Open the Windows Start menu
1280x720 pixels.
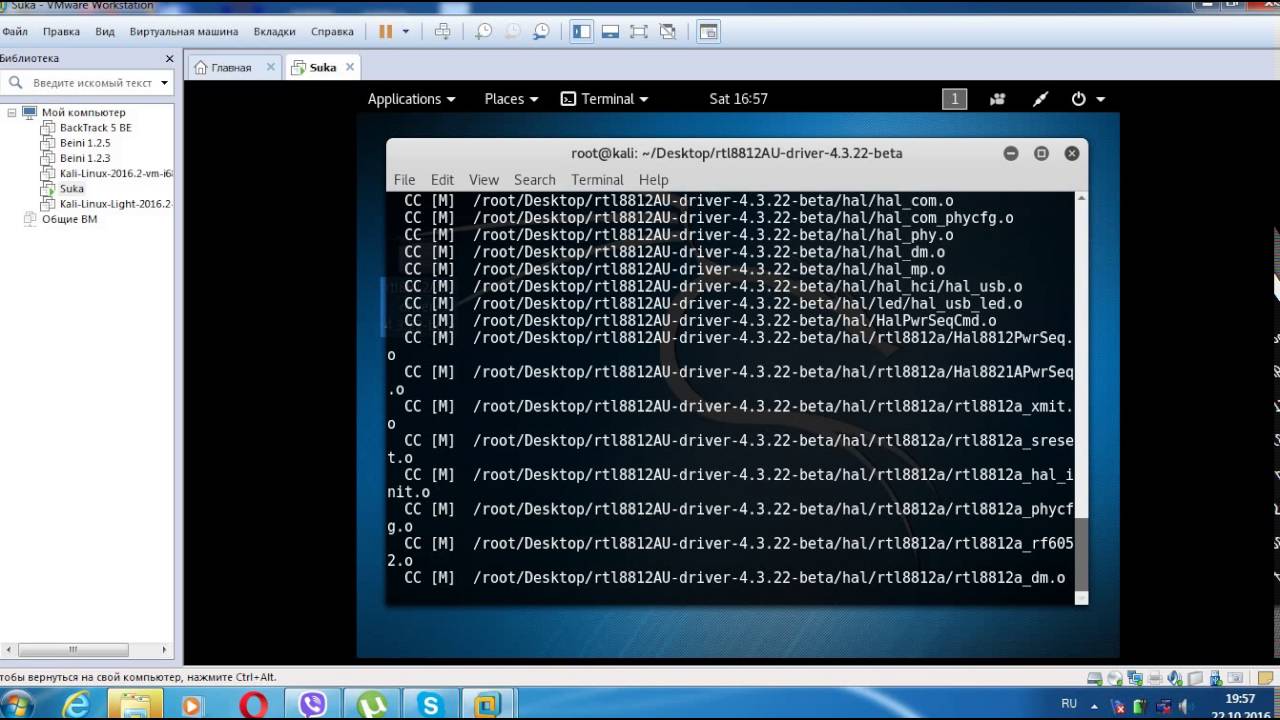(x=18, y=705)
